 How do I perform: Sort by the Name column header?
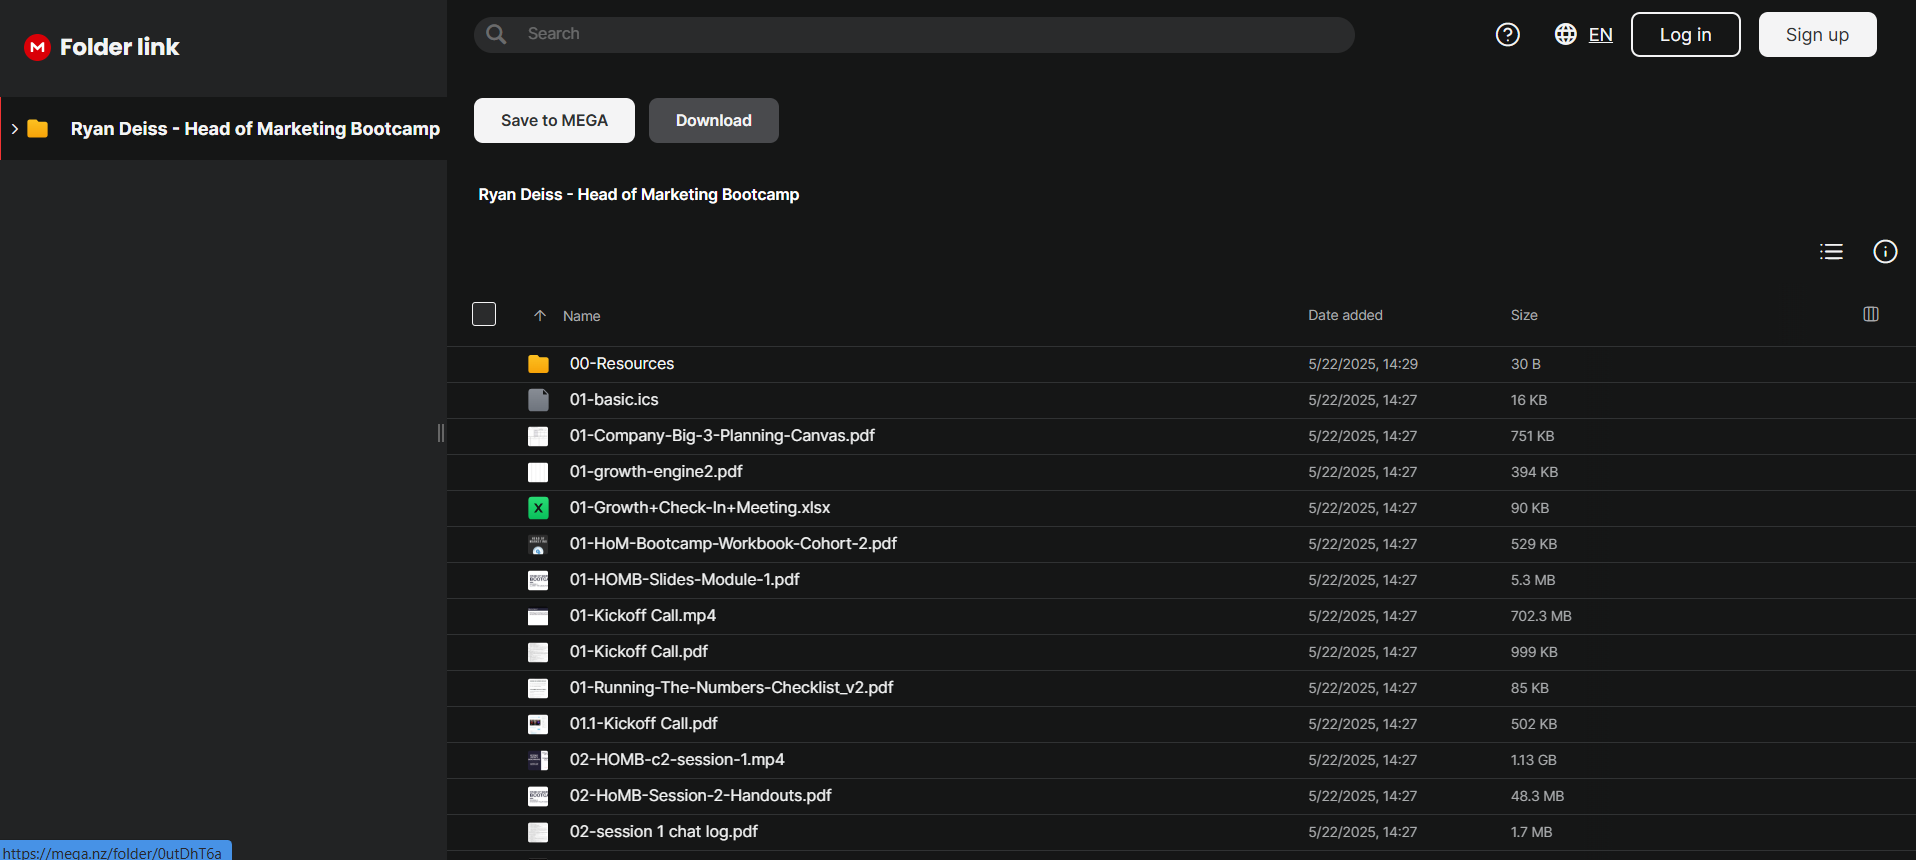(581, 316)
